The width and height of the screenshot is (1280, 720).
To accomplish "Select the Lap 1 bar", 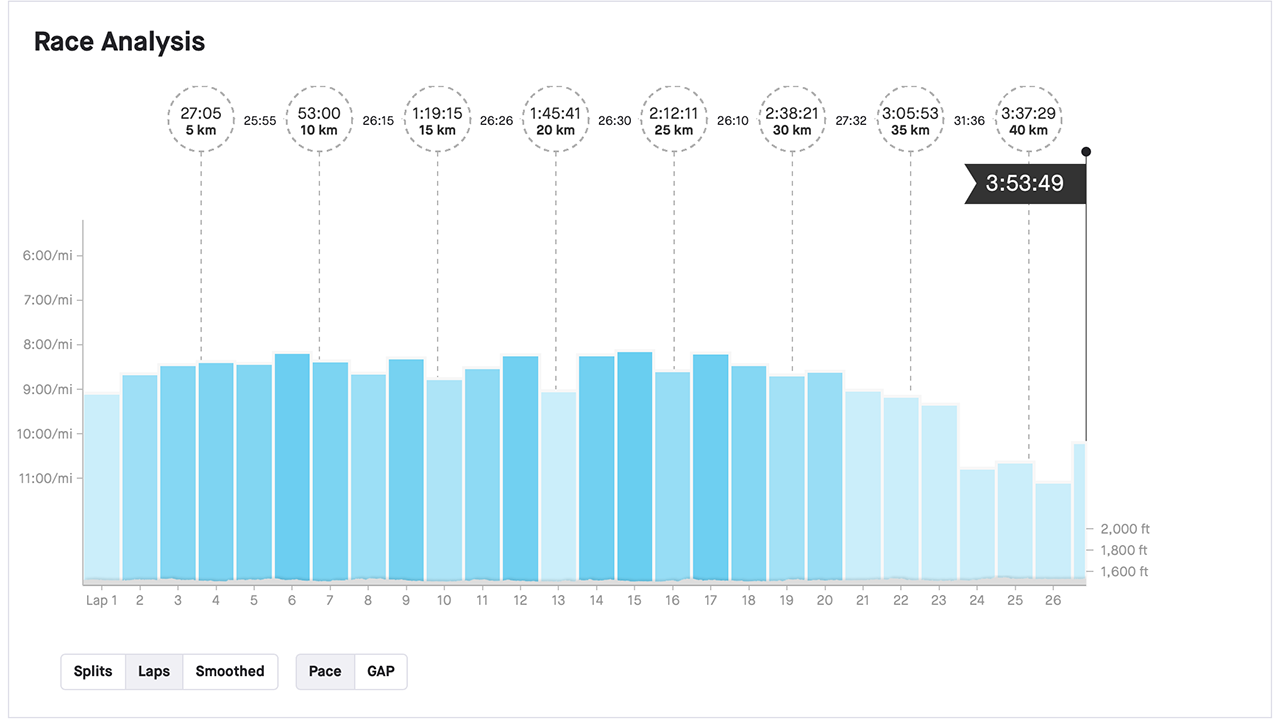I will [x=101, y=488].
